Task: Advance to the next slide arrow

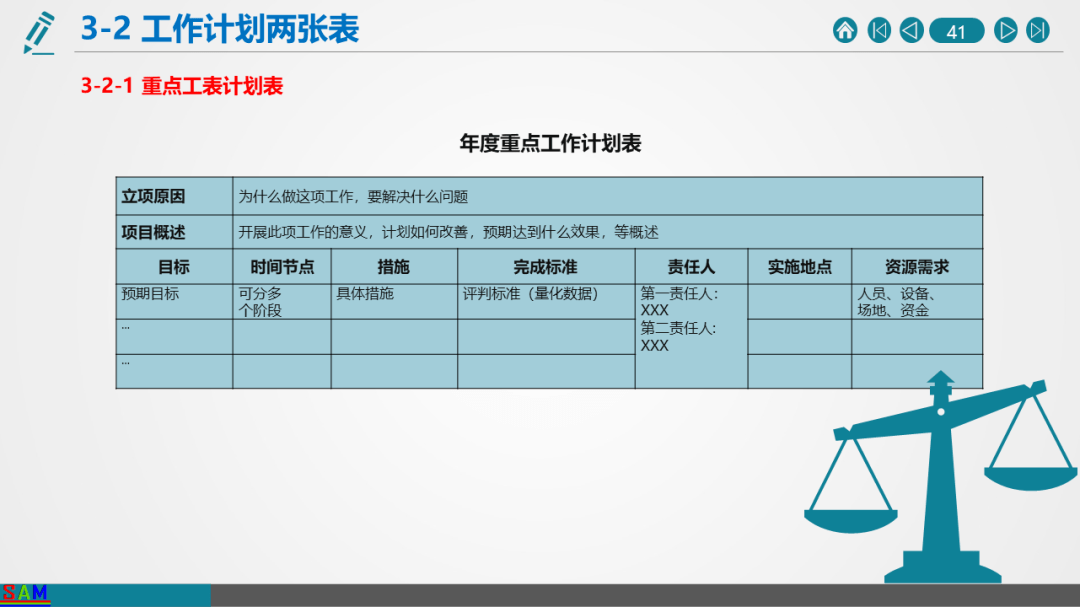Action: 1006,30
